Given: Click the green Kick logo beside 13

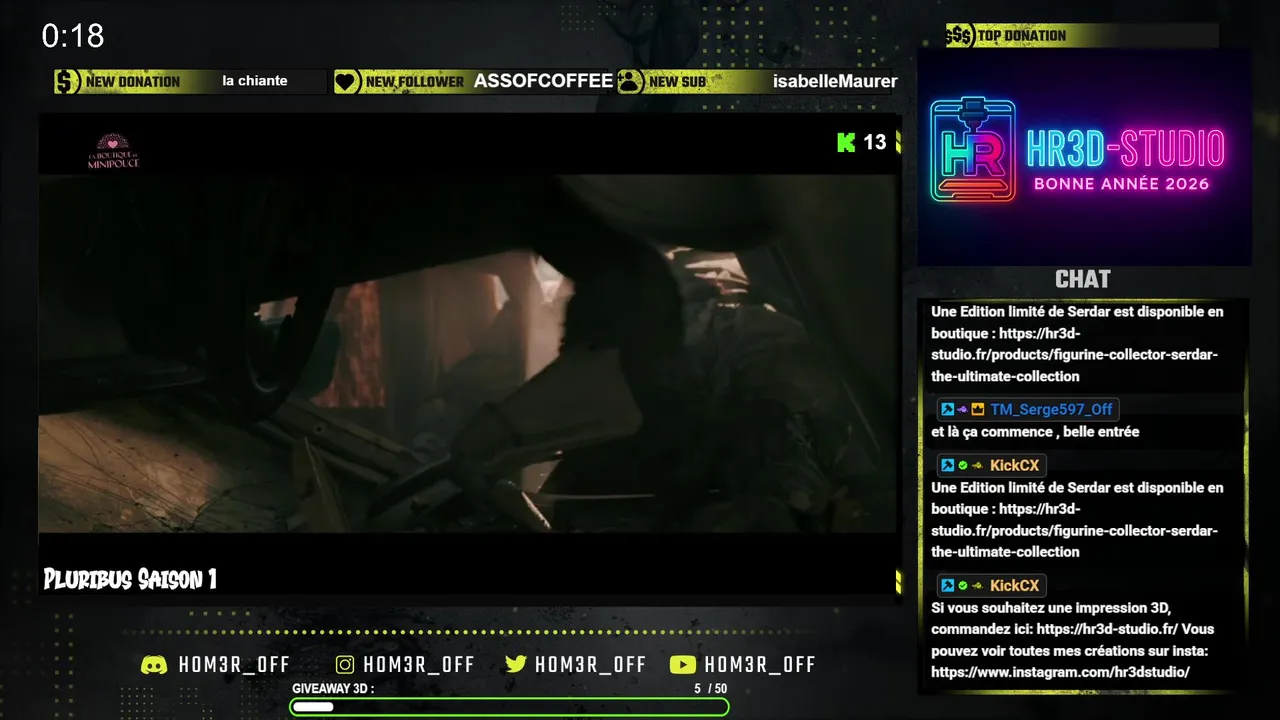Looking at the screenshot, I should coord(846,142).
